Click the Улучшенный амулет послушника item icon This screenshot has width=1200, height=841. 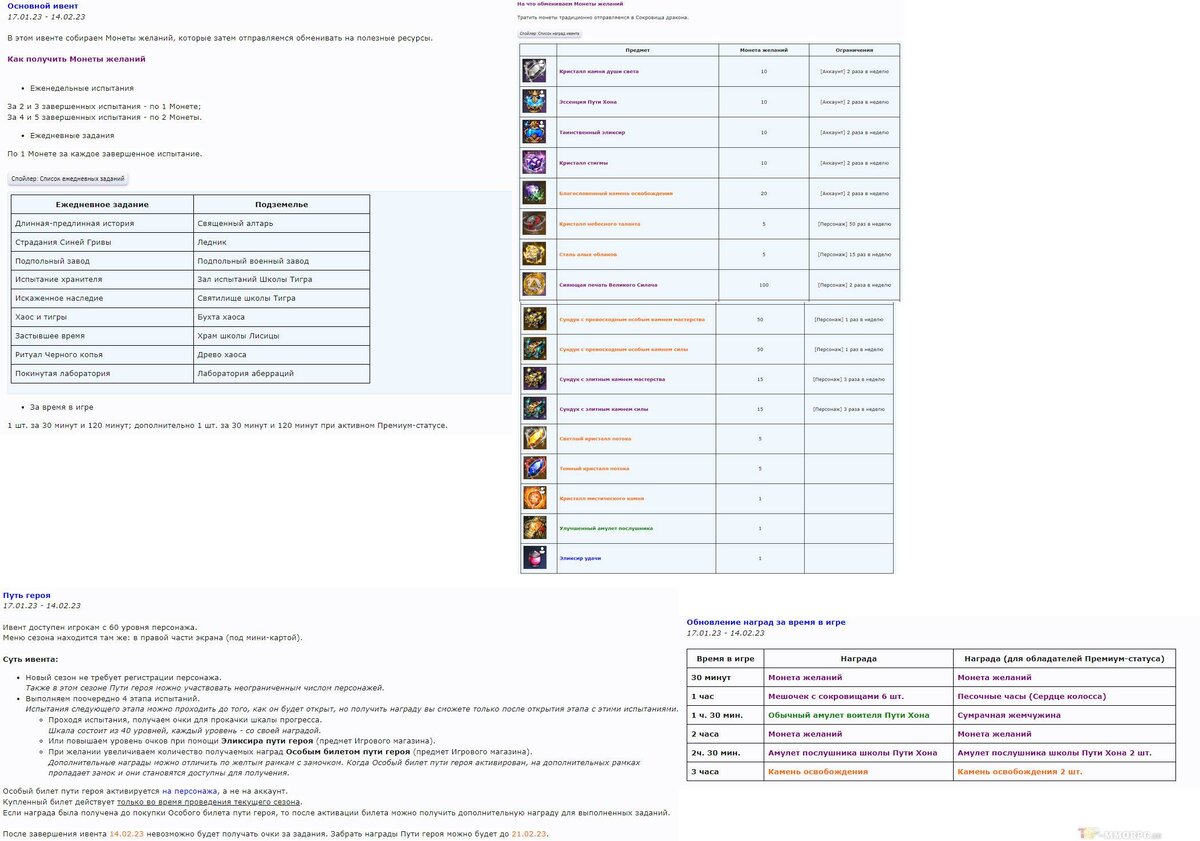click(x=535, y=528)
